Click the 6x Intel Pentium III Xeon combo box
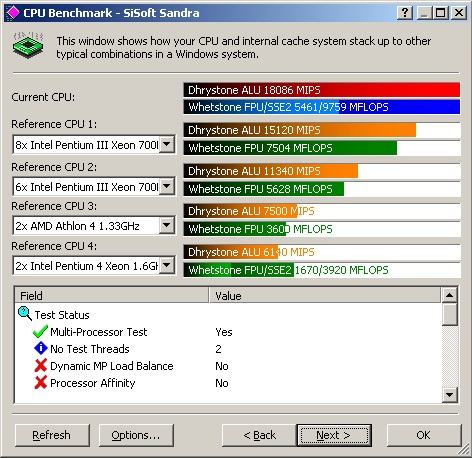This screenshot has height=458, width=472. pyautogui.click(x=94, y=187)
